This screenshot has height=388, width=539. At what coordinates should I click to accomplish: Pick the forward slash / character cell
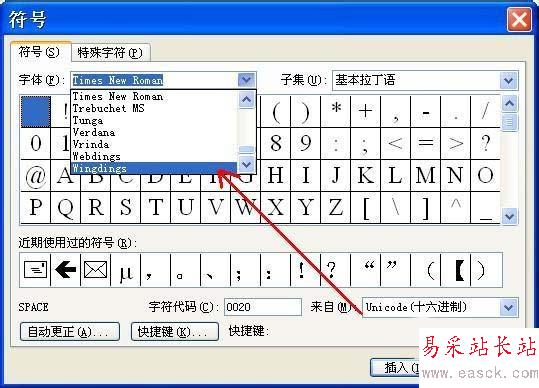tap(485, 111)
